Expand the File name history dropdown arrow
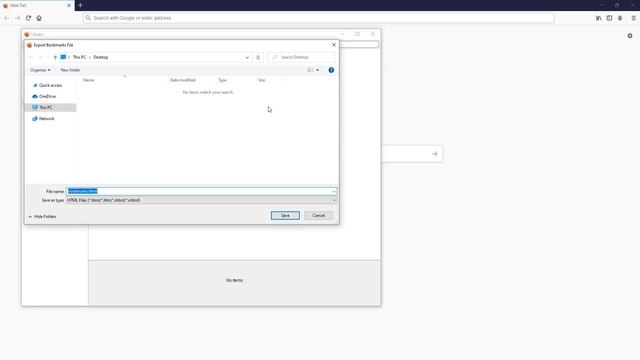Image resolution: width=640 pixels, height=360 pixels. (x=334, y=191)
